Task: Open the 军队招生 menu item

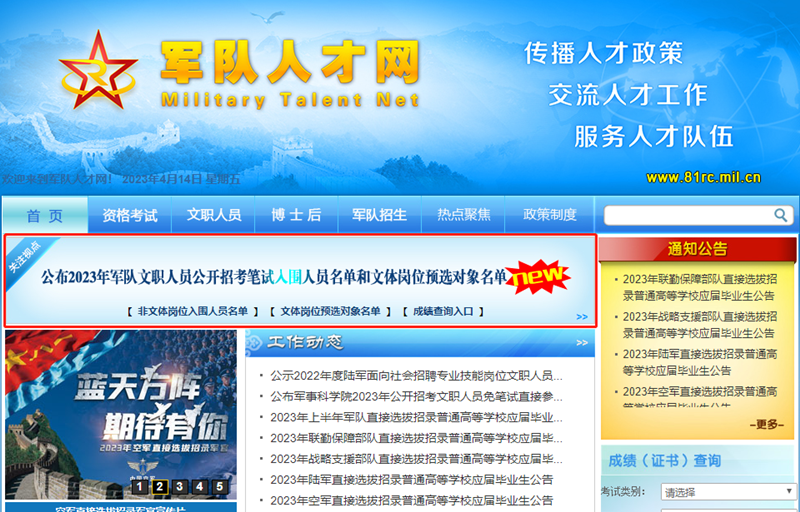Action: coord(380,215)
